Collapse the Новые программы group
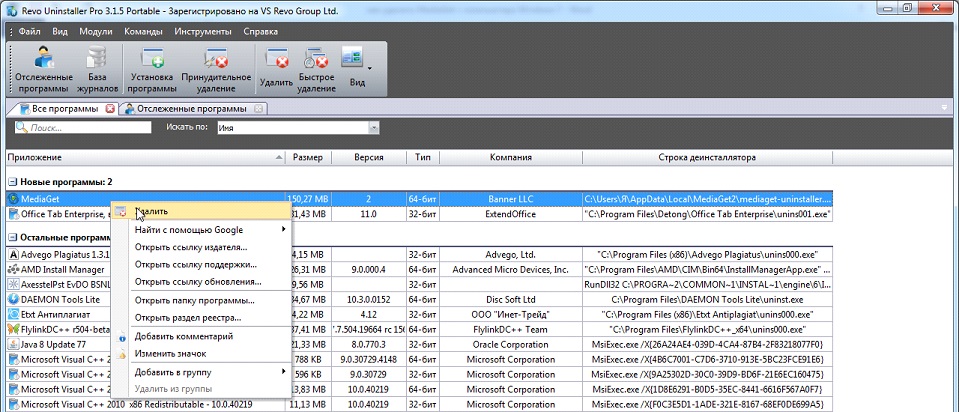Viewport: 959px width, 412px height. point(11,182)
